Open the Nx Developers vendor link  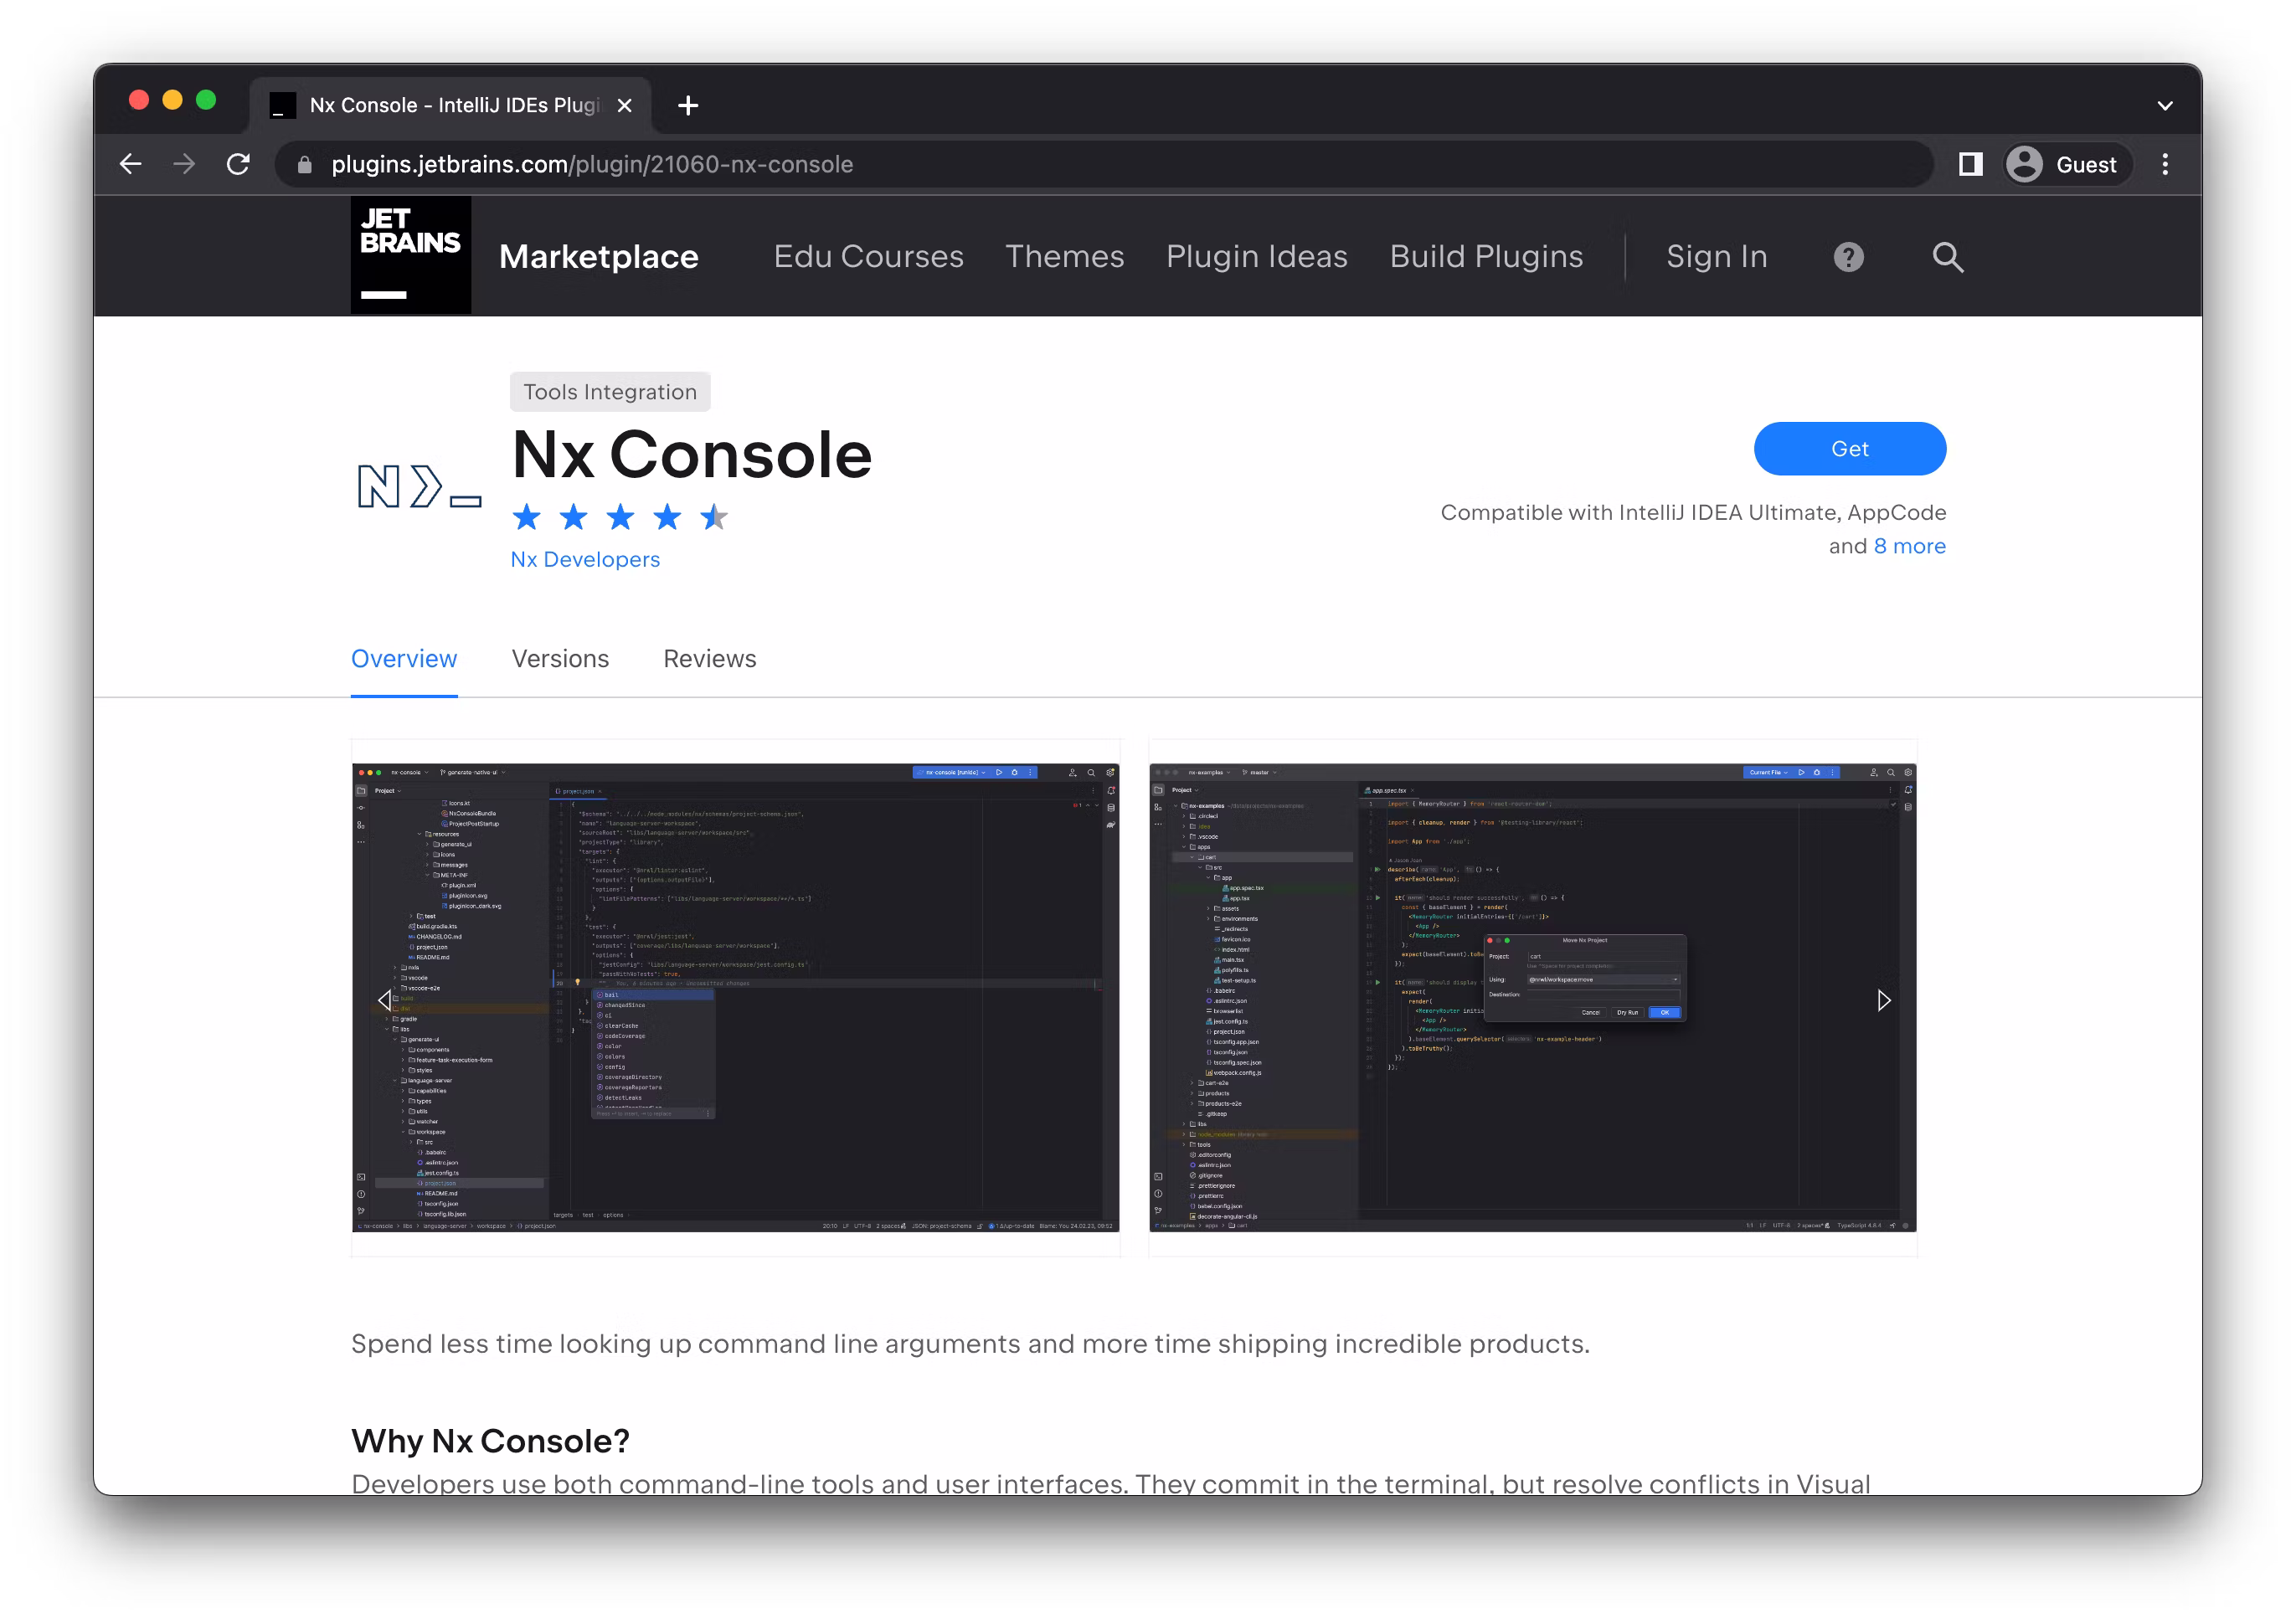point(585,559)
